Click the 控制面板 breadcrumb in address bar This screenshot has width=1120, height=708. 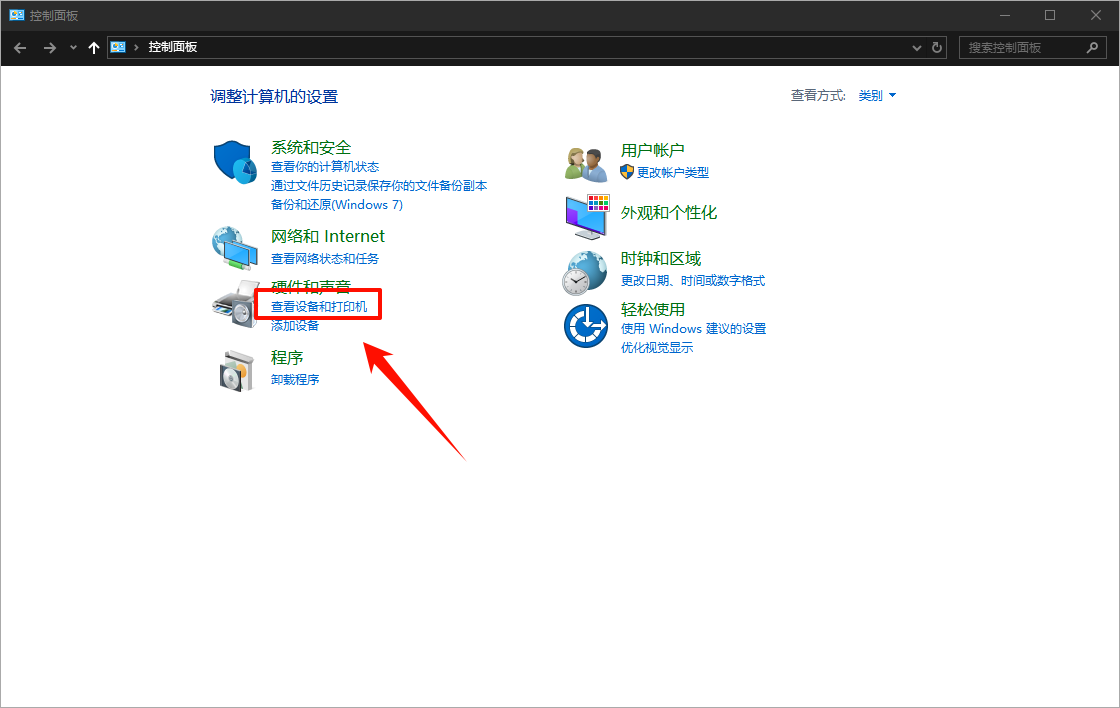(173, 47)
